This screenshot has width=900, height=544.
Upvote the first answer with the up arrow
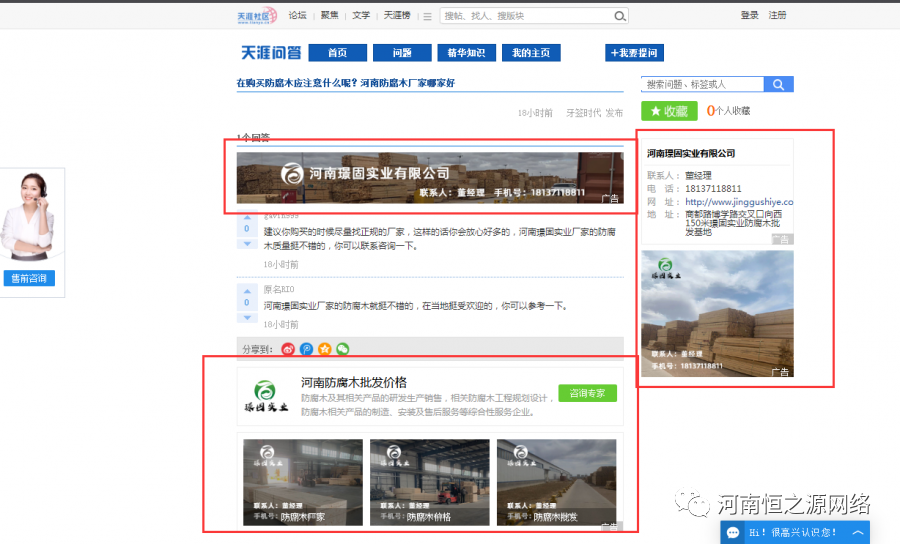point(247,217)
